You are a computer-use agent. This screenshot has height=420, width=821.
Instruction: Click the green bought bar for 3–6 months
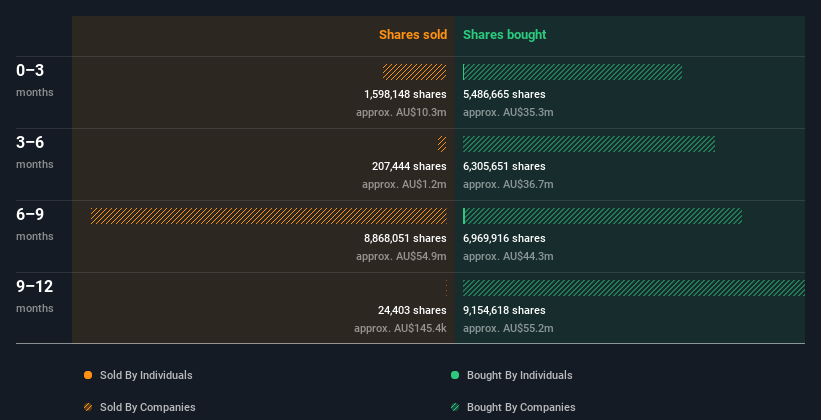pyautogui.click(x=589, y=144)
